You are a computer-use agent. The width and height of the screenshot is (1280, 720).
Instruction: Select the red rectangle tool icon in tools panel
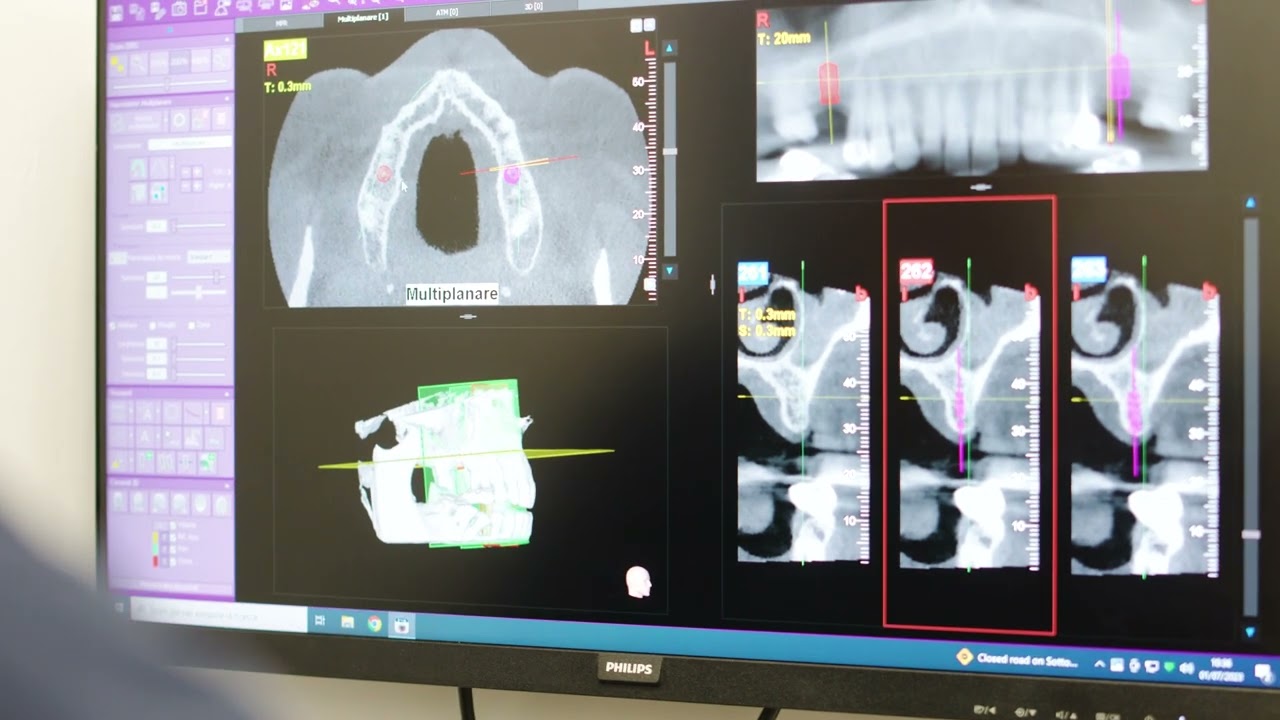click(x=219, y=412)
